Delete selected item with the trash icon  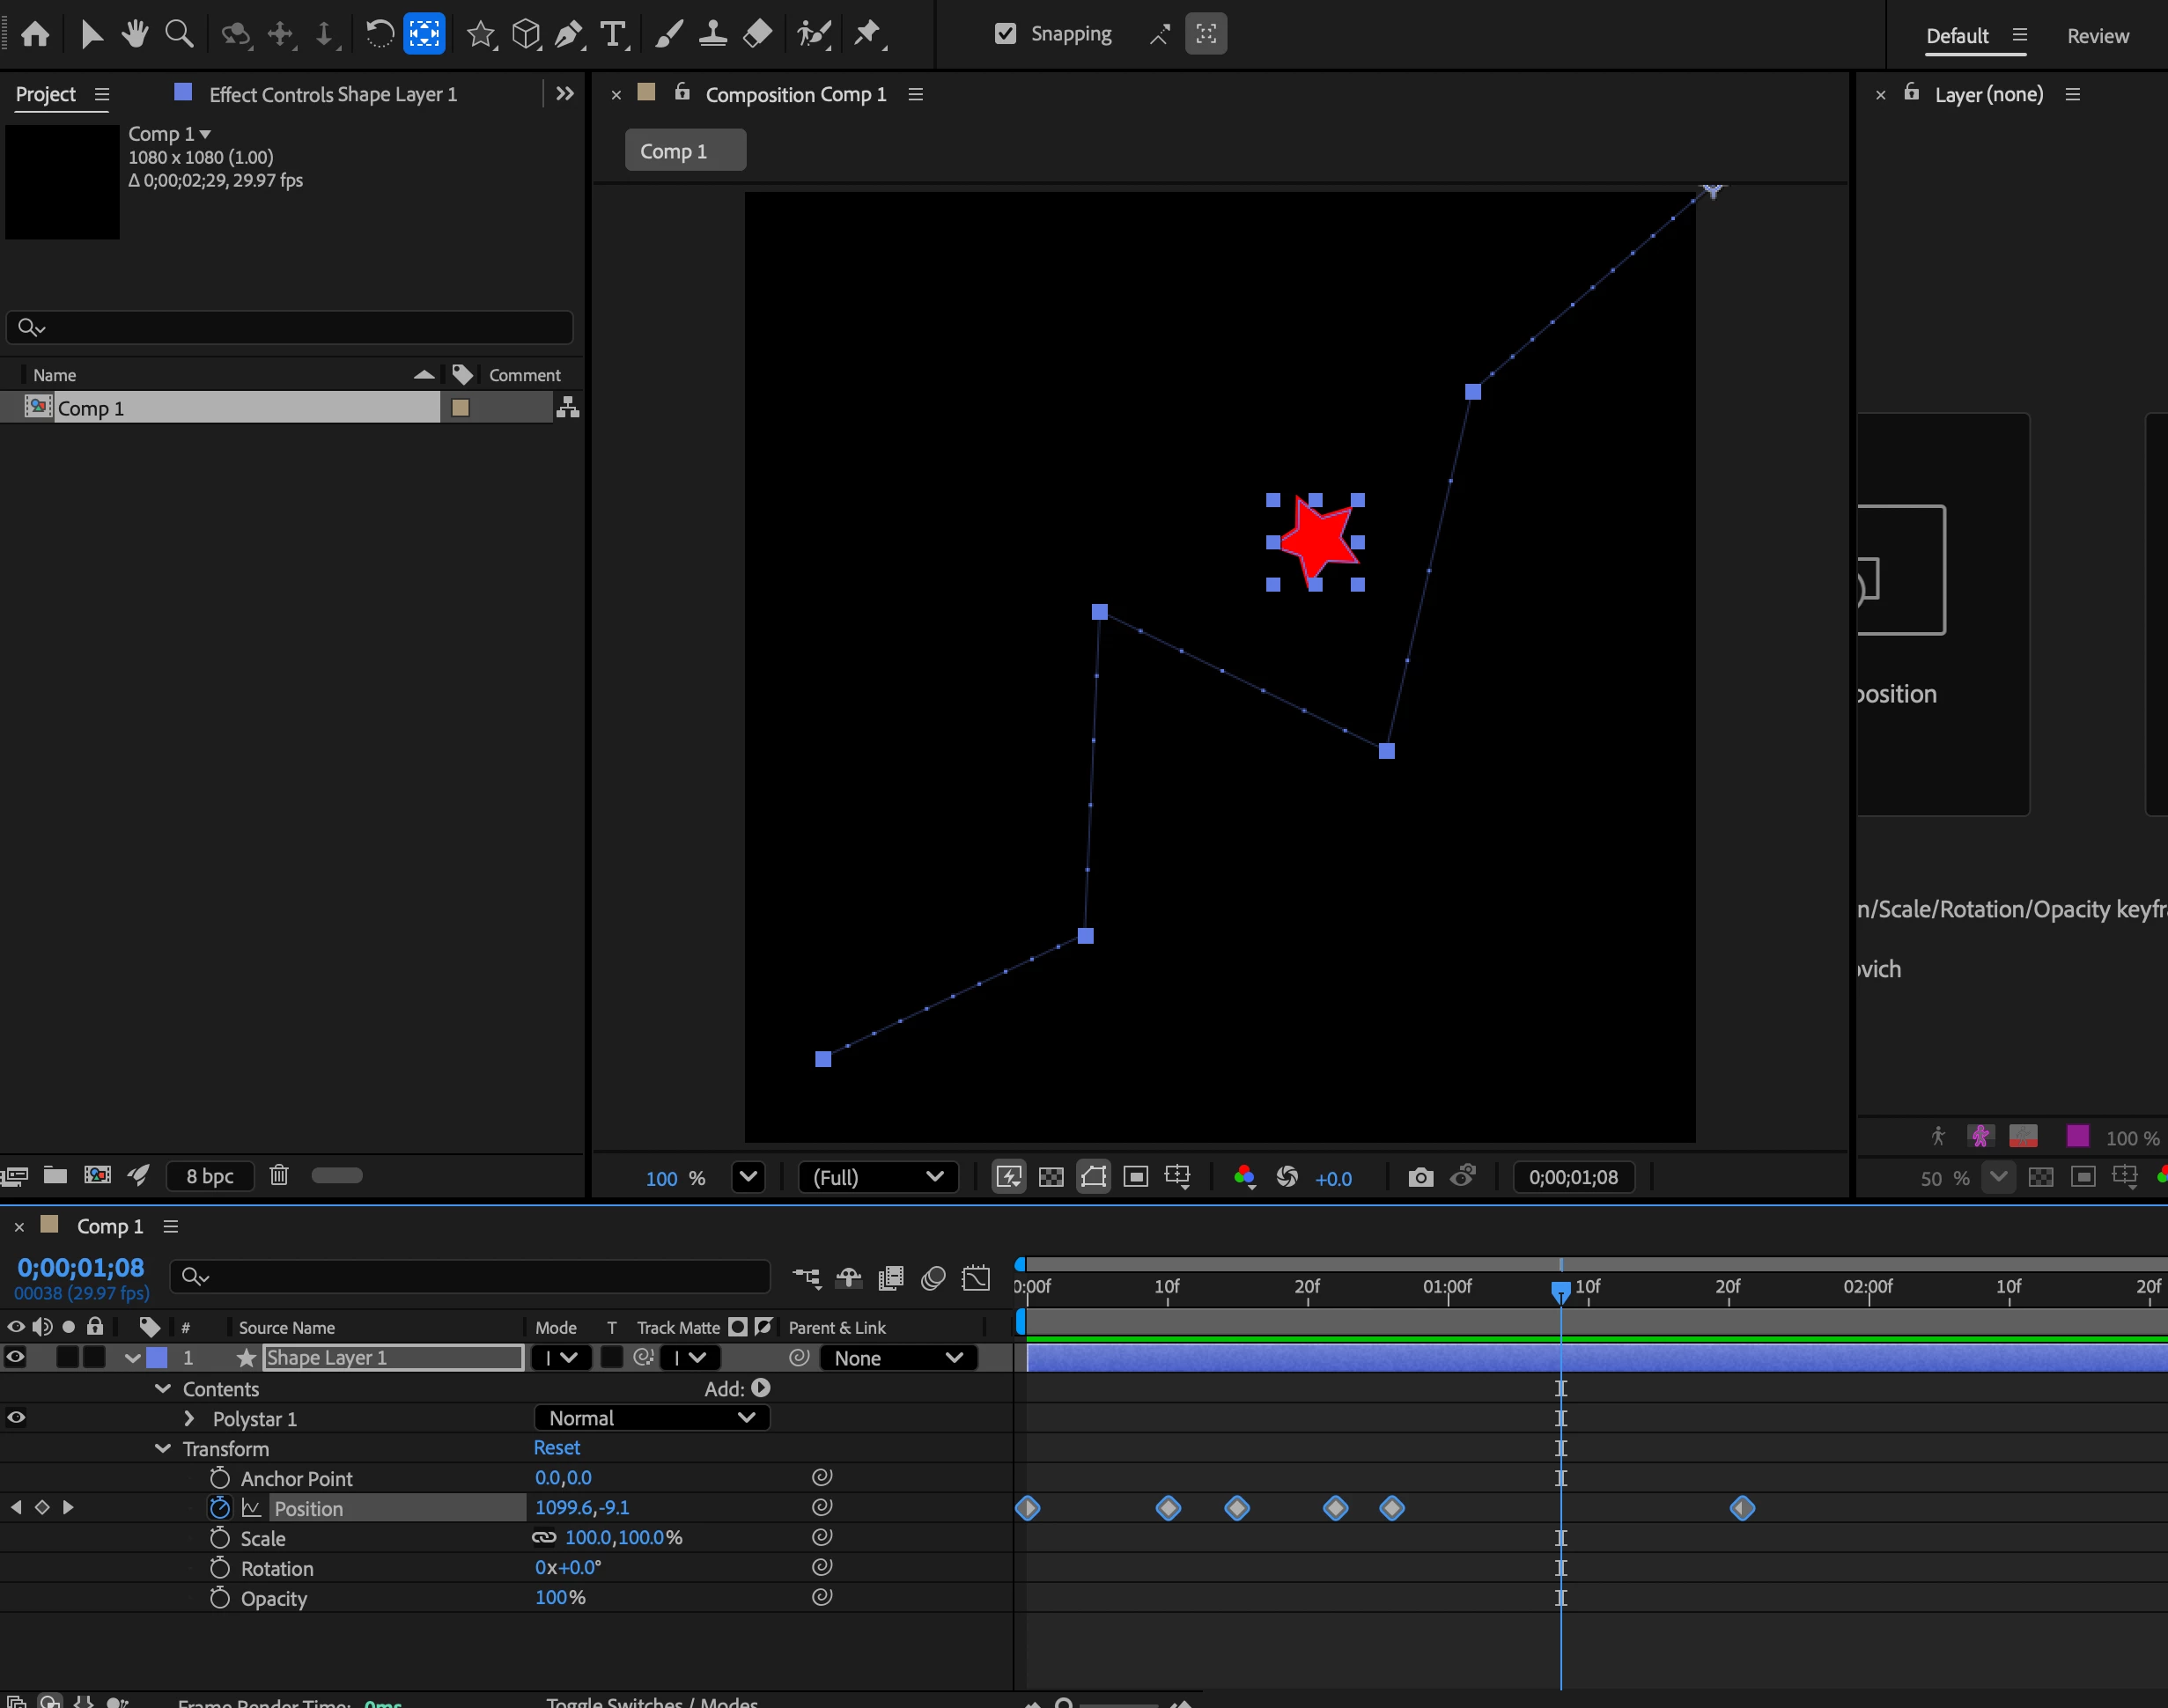tap(279, 1175)
